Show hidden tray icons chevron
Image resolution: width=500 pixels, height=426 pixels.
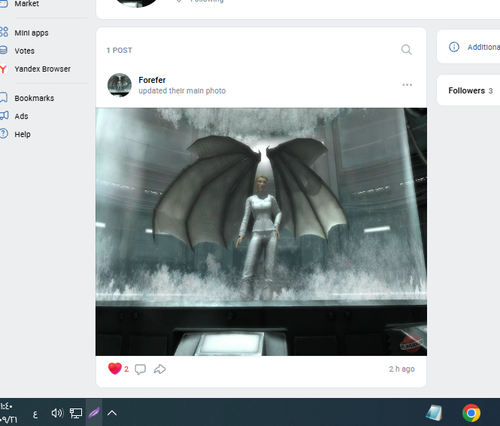[x=112, y=413]
